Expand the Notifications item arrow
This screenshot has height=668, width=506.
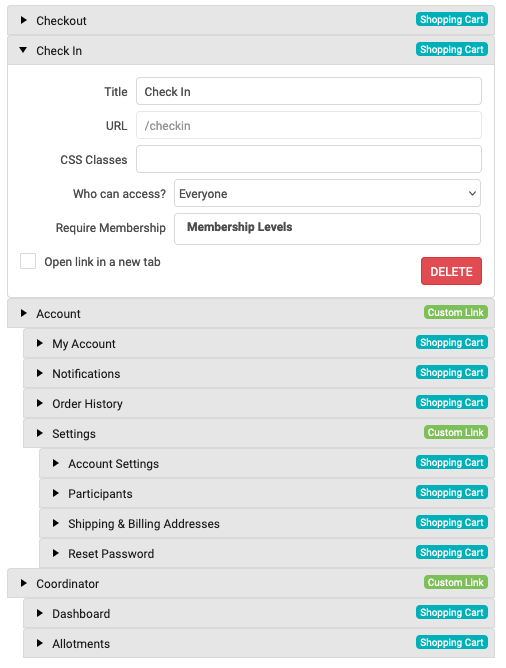40,373
